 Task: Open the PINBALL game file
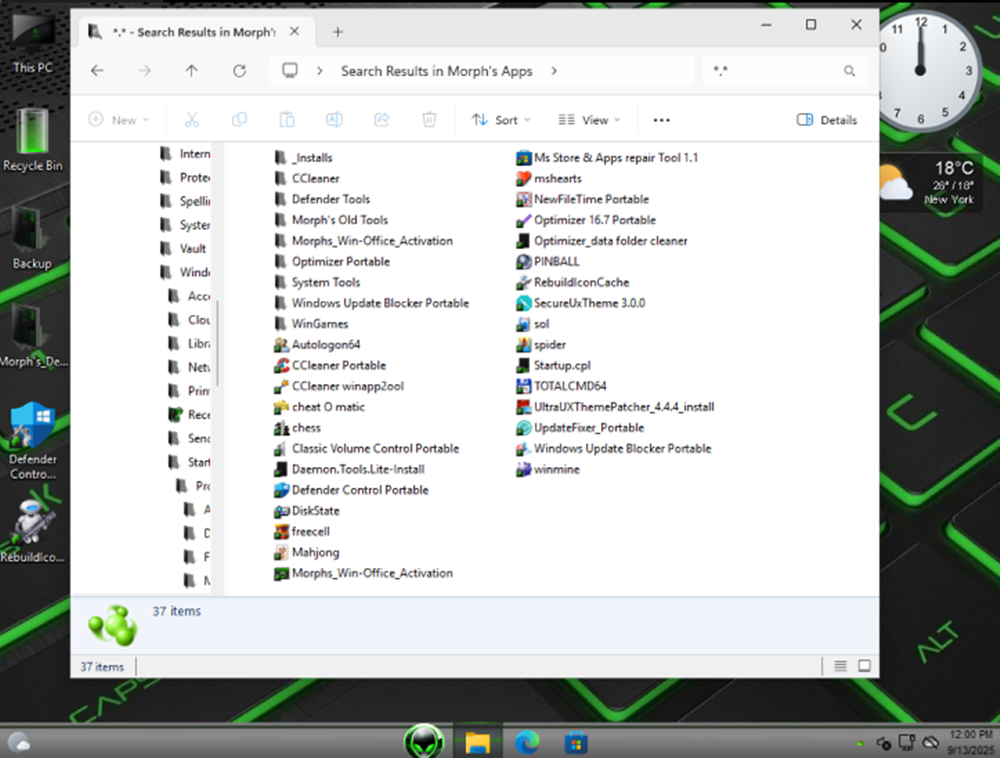[556, 261]
